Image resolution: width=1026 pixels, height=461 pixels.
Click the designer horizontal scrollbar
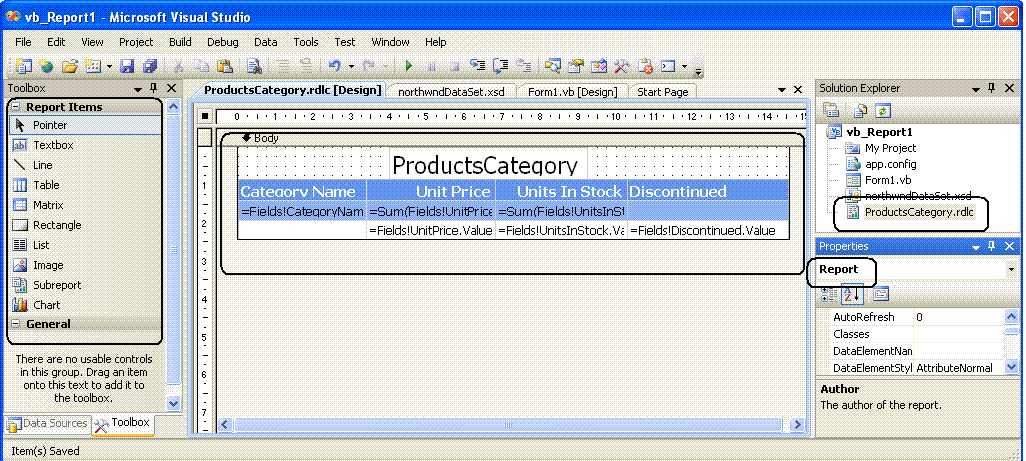(508, 424)
